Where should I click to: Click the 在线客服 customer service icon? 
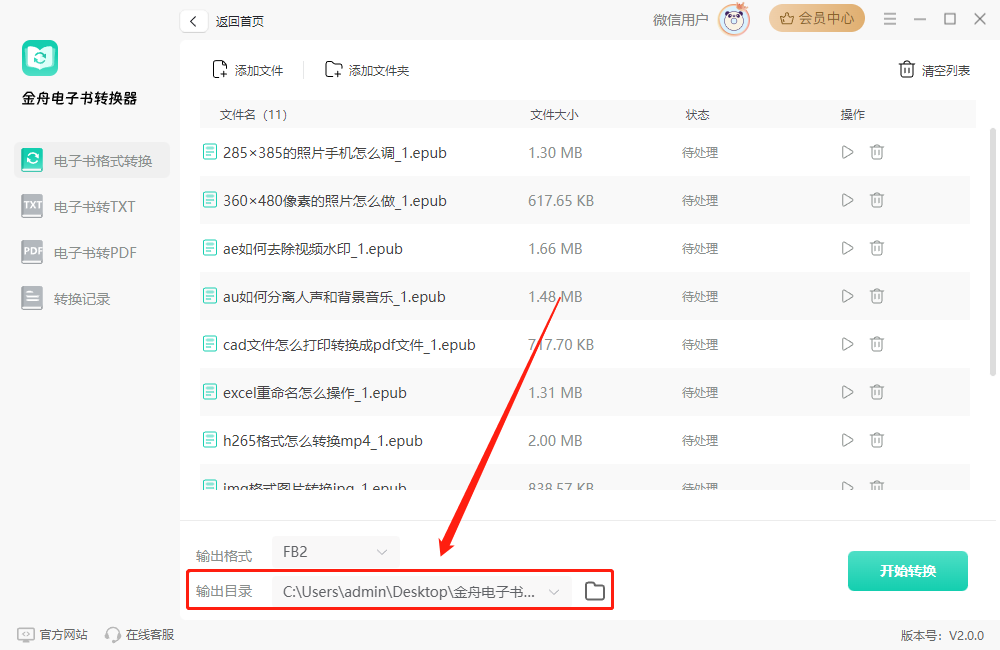point(113,634)
